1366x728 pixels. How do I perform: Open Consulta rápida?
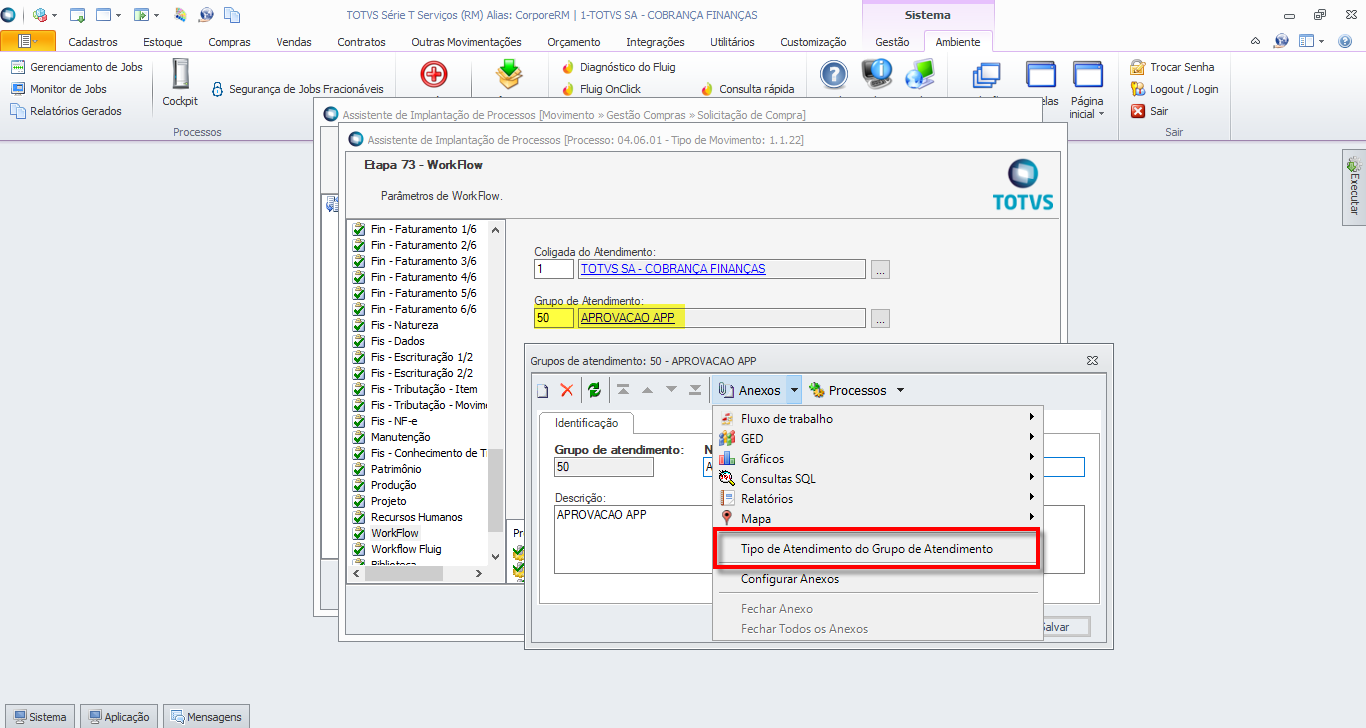tap(747, 89)
